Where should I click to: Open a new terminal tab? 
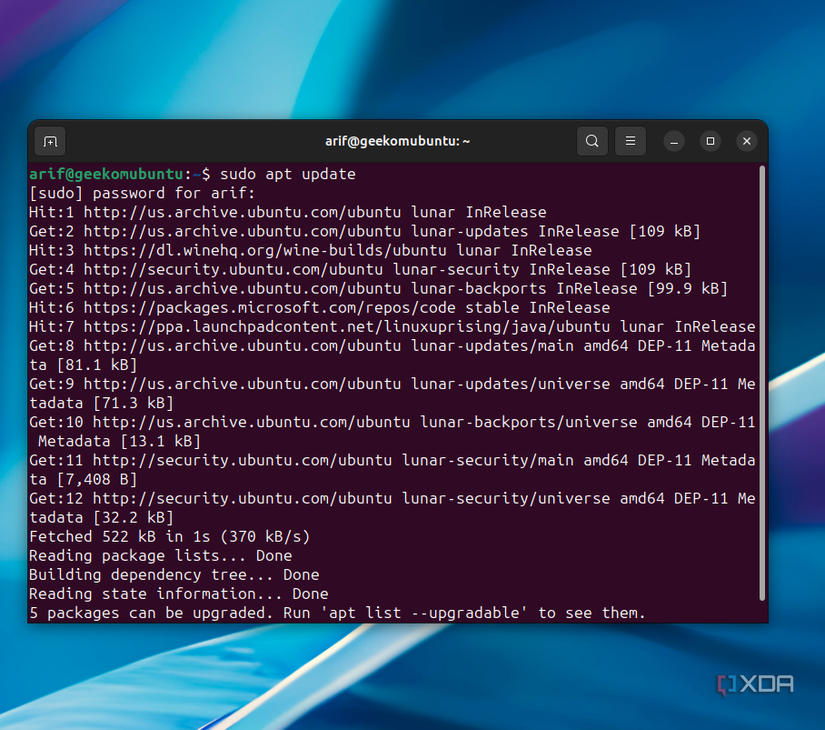tap(49, 141)
